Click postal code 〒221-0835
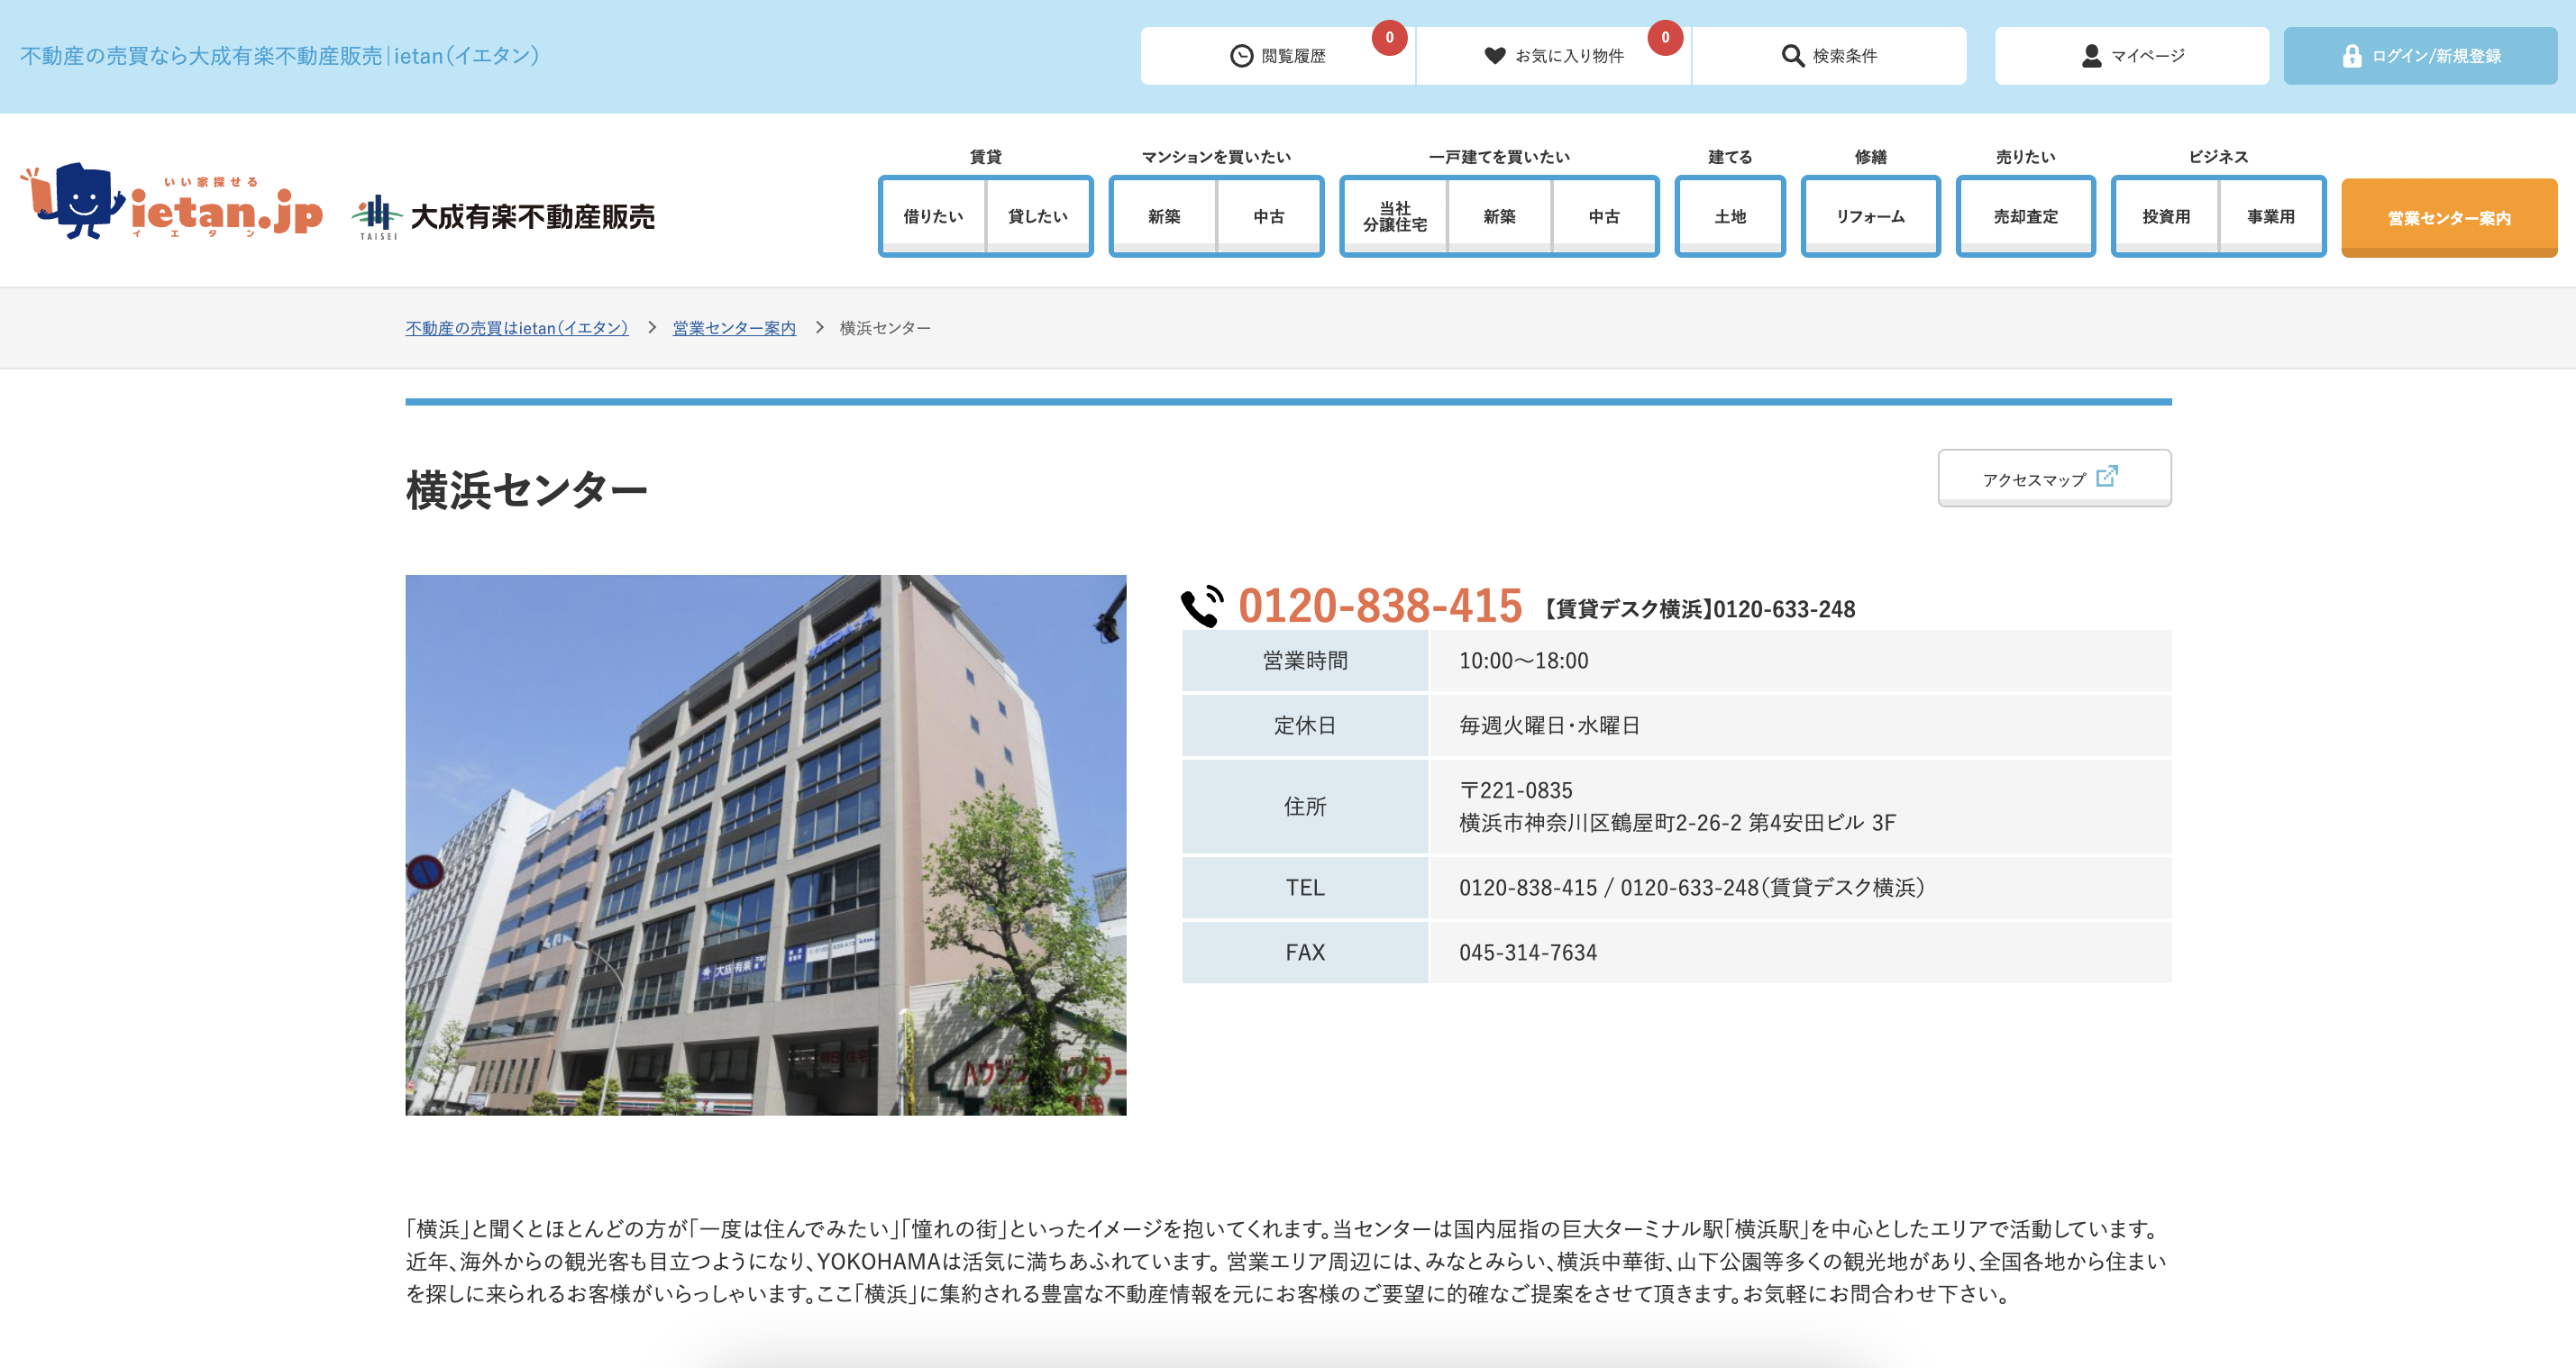Viewport: 2576px width, 1368px height. pyautogui.click(x=1516, y=790)
